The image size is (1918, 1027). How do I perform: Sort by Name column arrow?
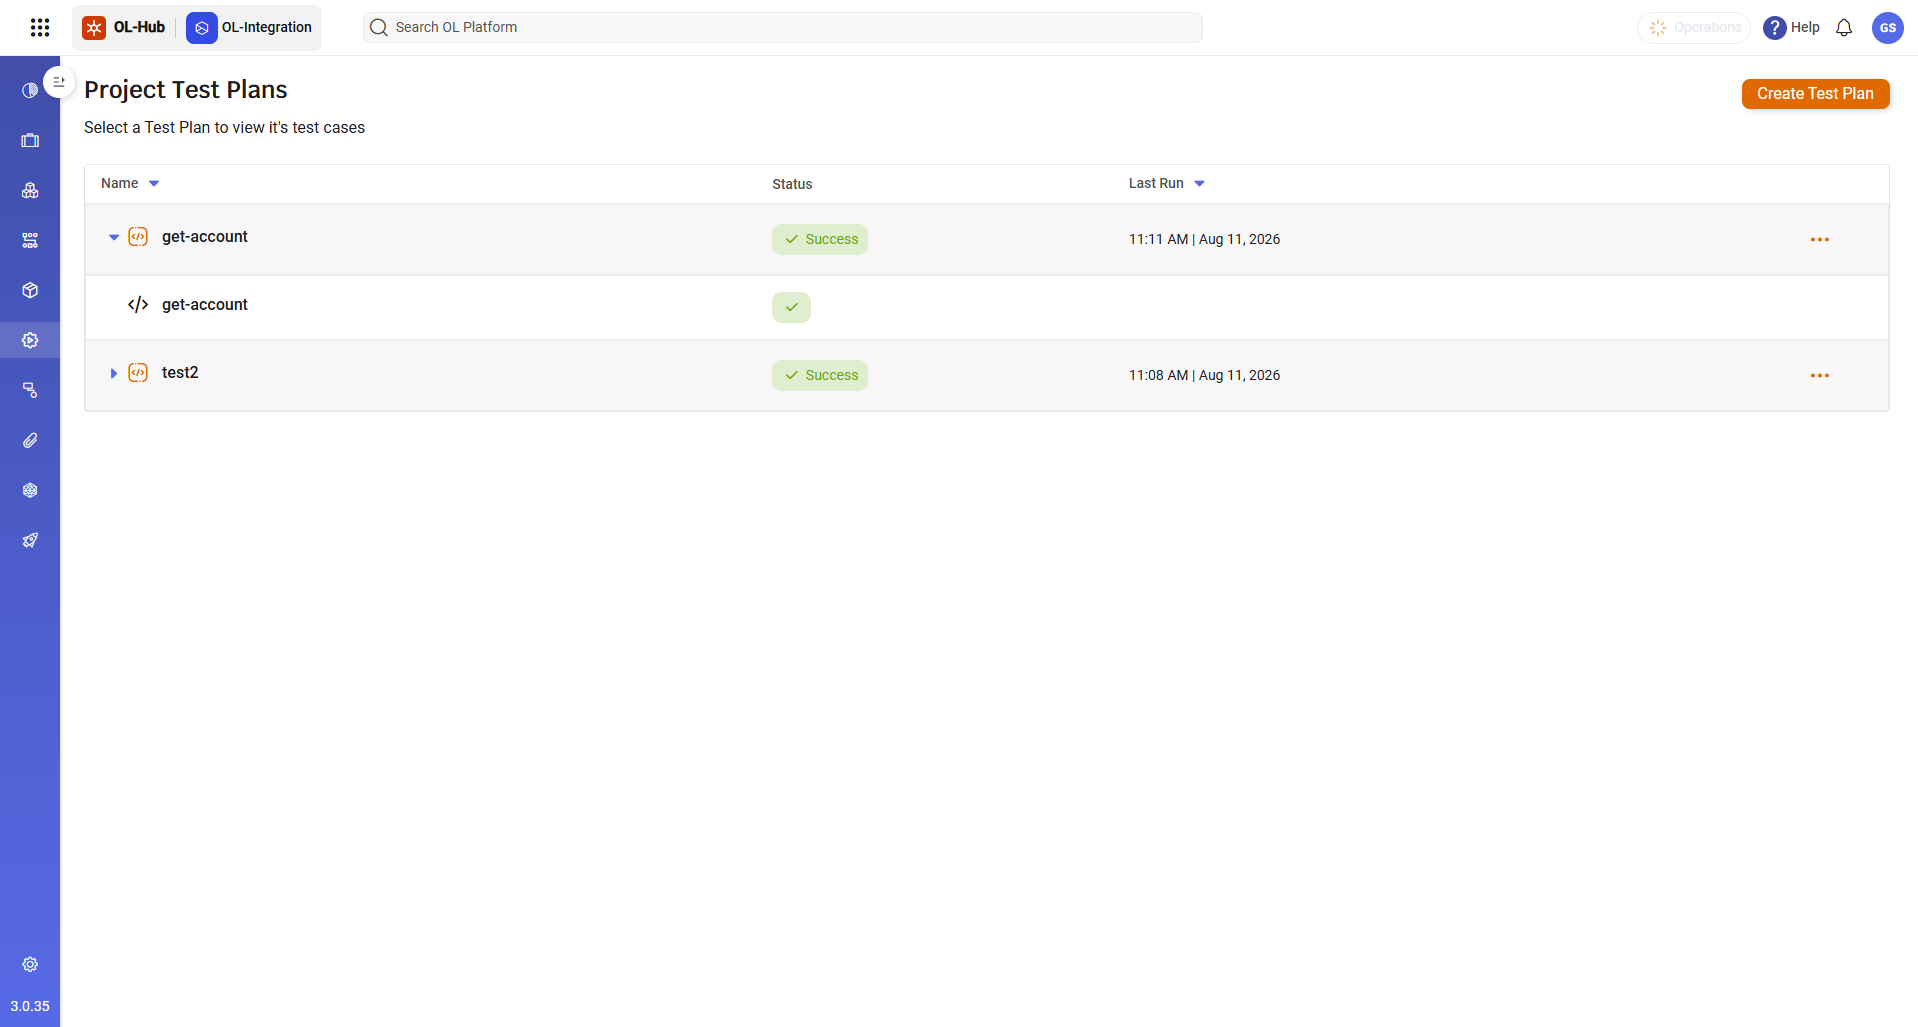coord(154,183)
